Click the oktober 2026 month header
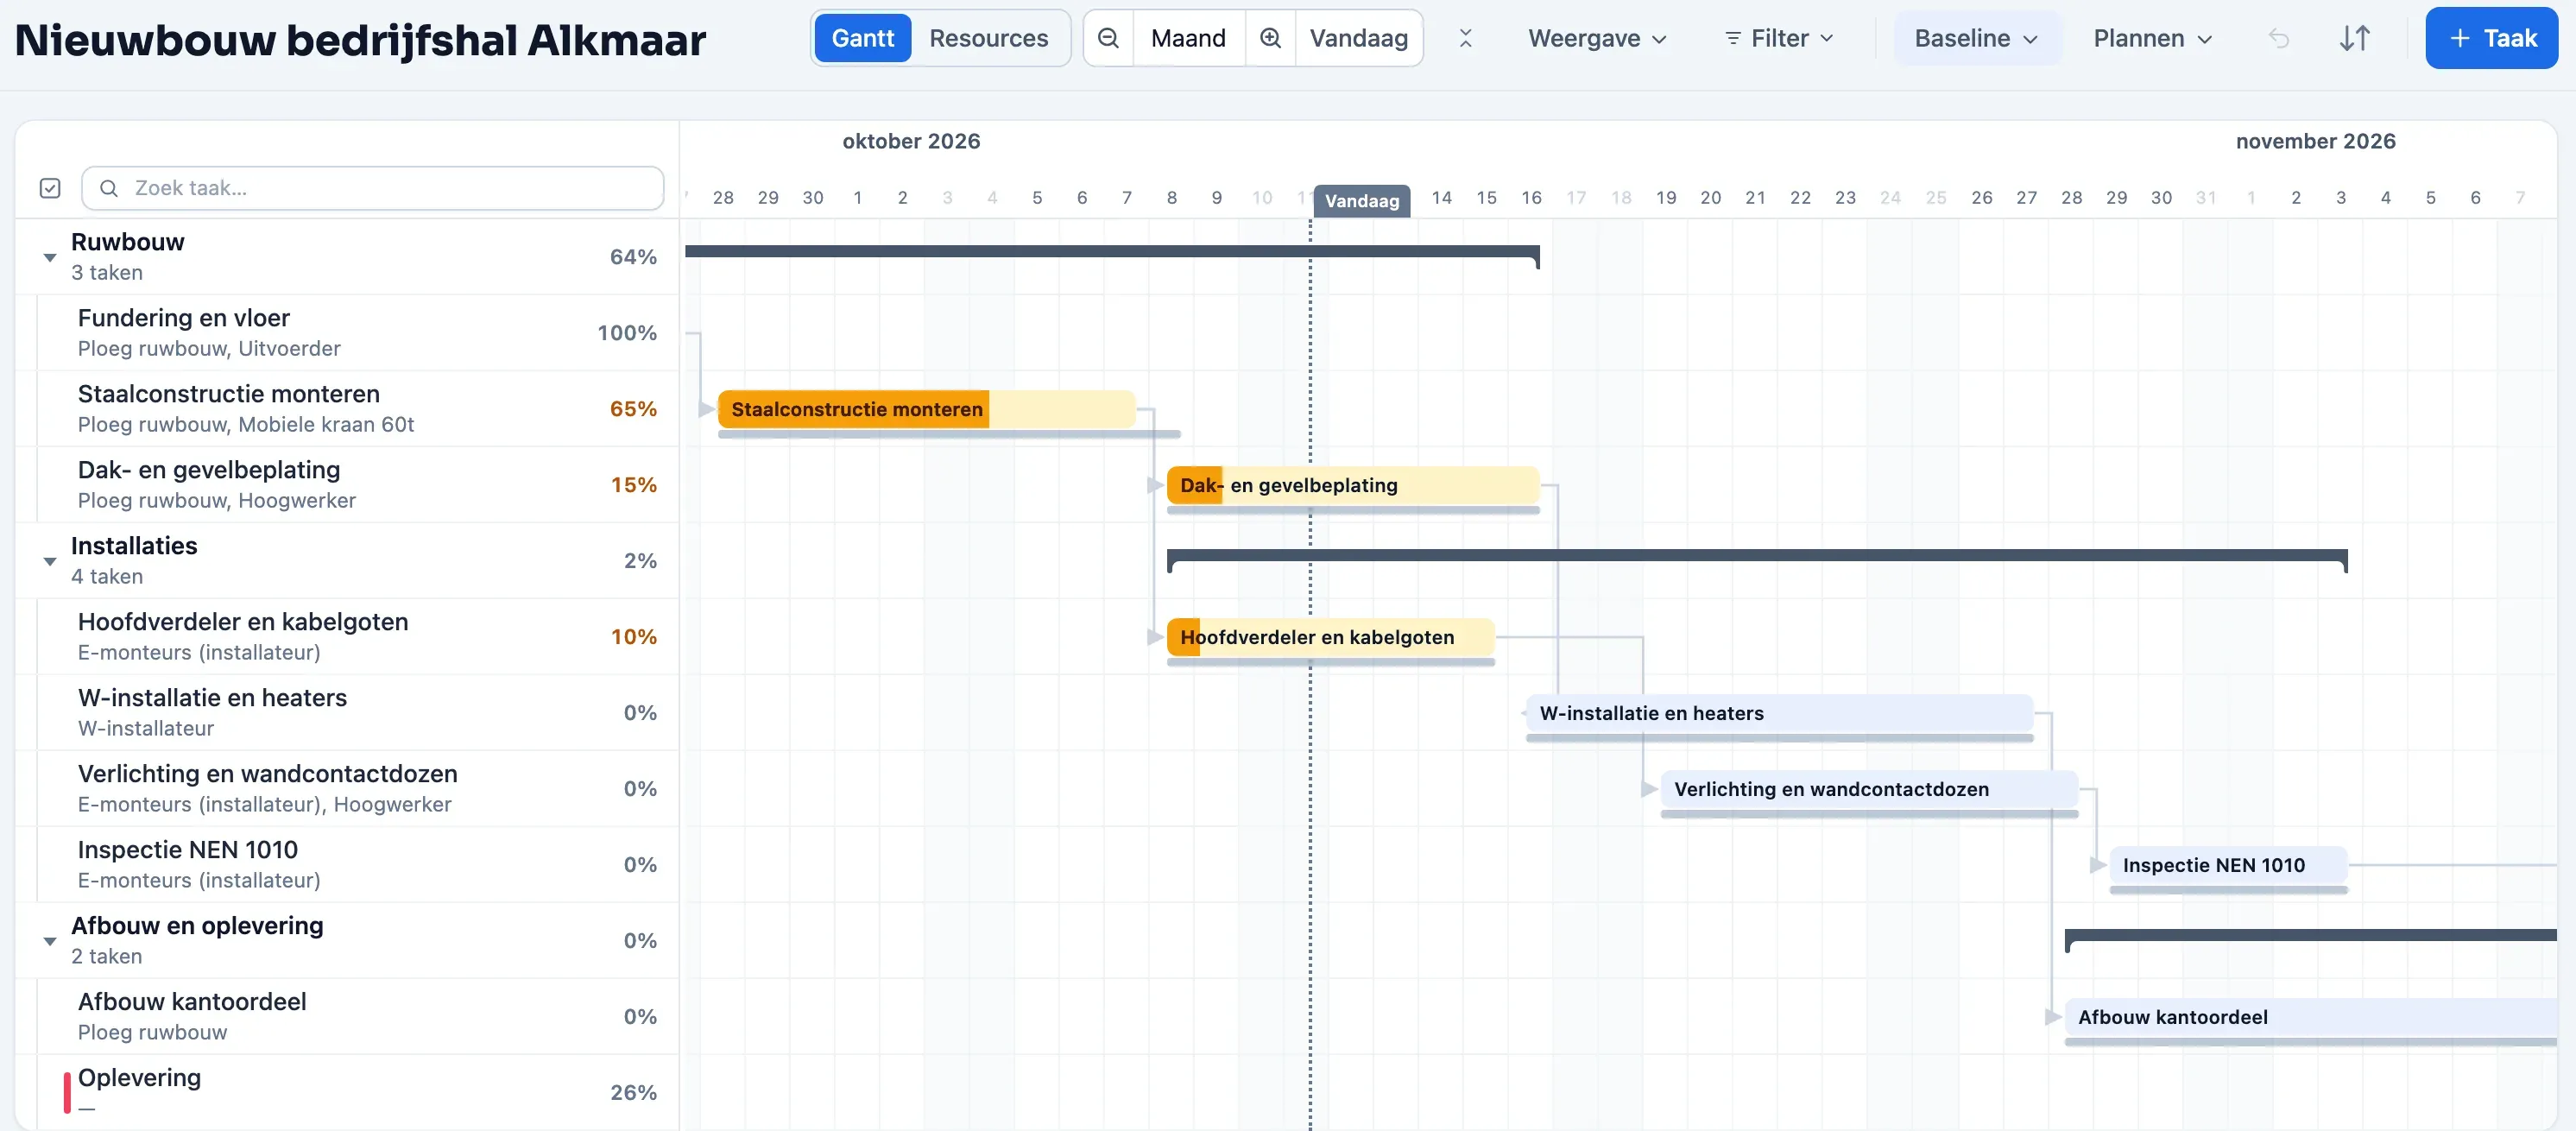Screen dimensions: 2576x1131 [x=911, y=141]
